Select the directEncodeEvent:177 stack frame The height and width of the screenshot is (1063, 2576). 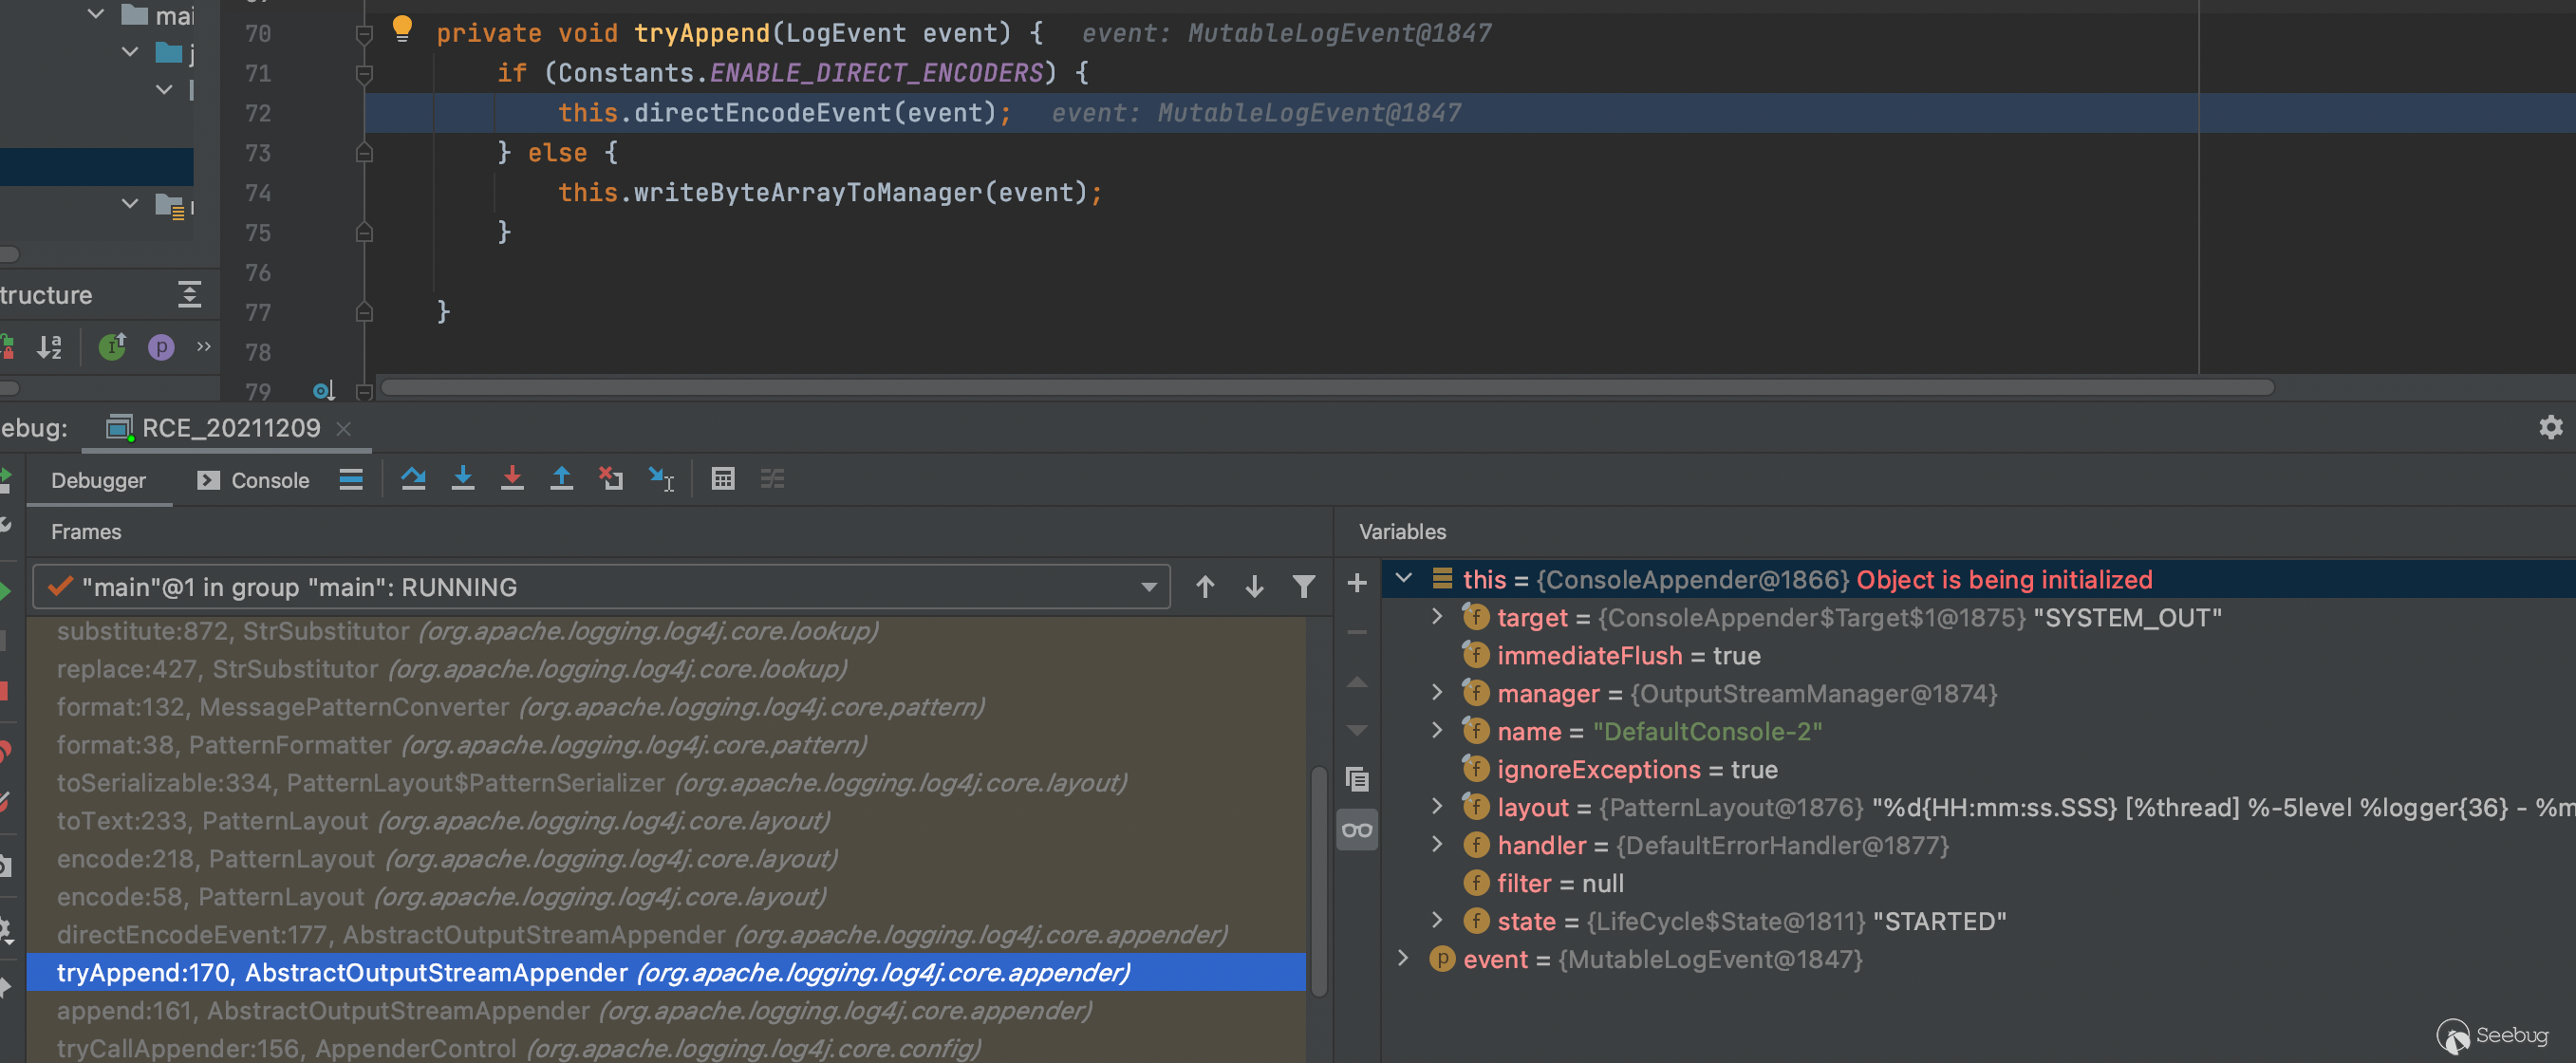(640, 934)
